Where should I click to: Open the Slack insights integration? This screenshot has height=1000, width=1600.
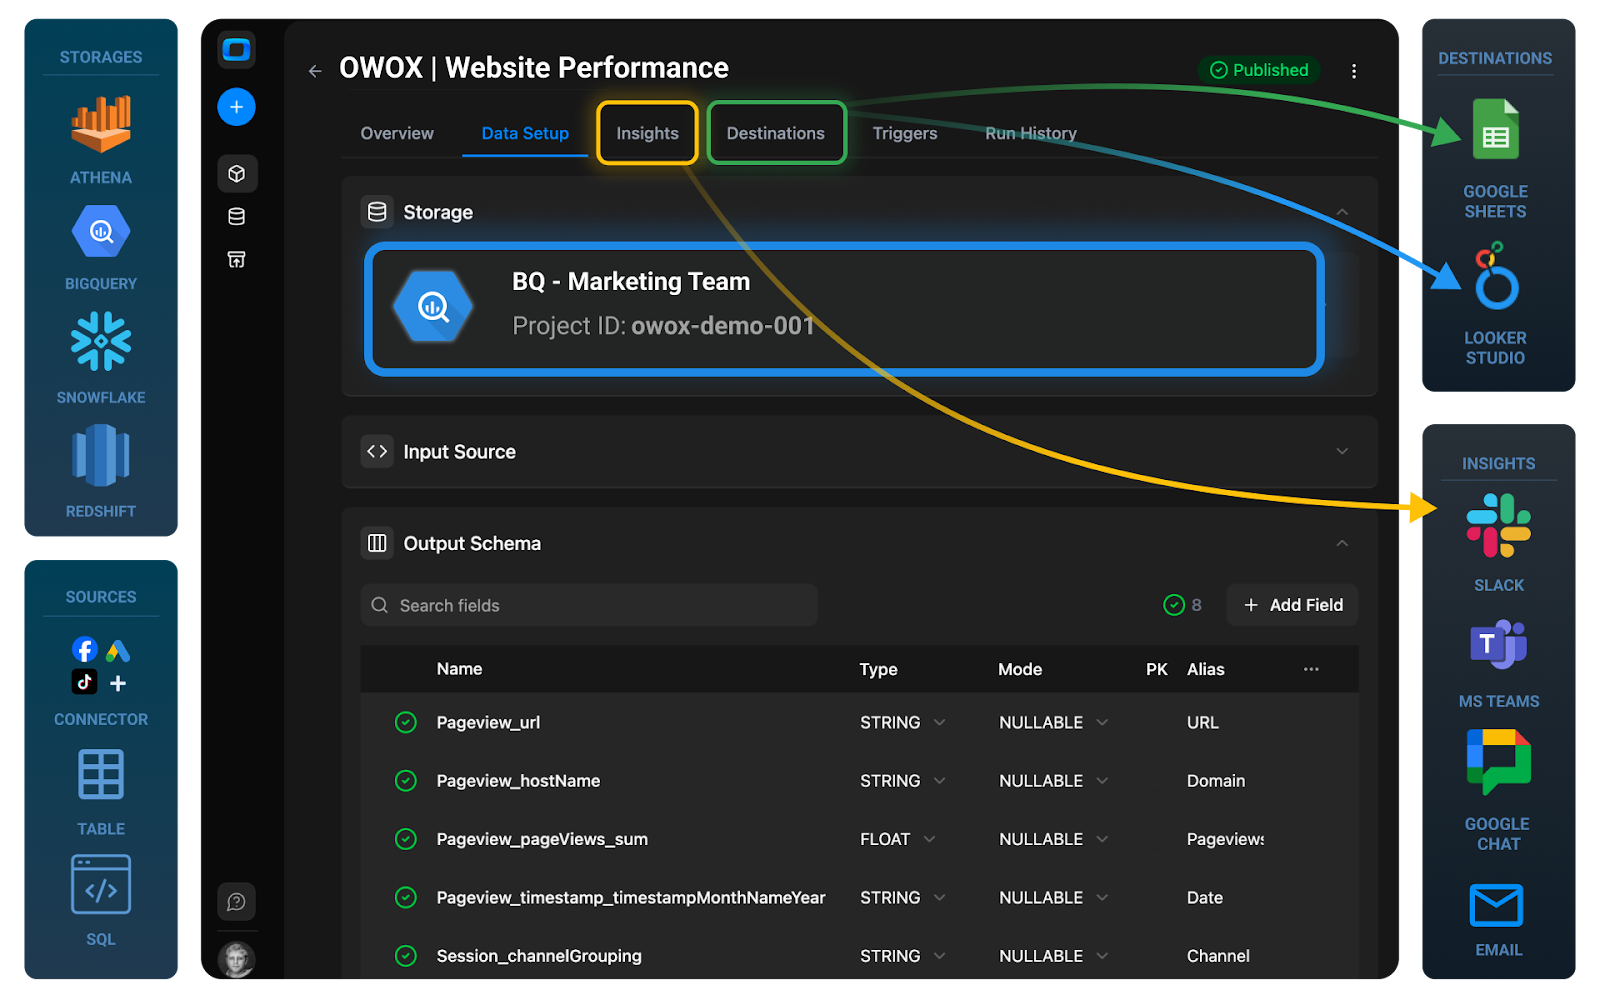pyautogui.click(x=1498, y=524)
